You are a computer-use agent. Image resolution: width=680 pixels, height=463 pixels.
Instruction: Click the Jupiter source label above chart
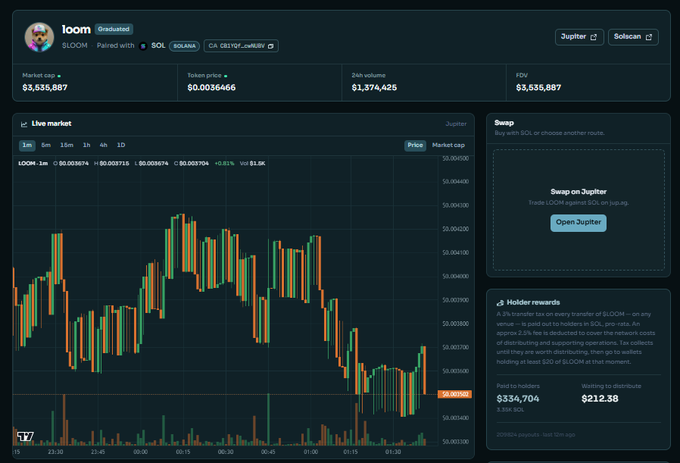(456, 124)
